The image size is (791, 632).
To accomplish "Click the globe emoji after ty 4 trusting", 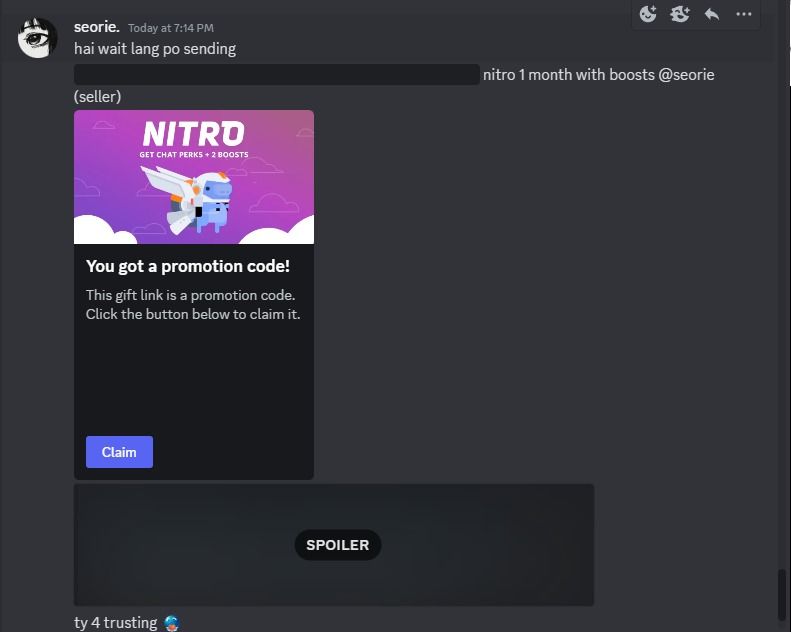I will [x=172, y=623].
